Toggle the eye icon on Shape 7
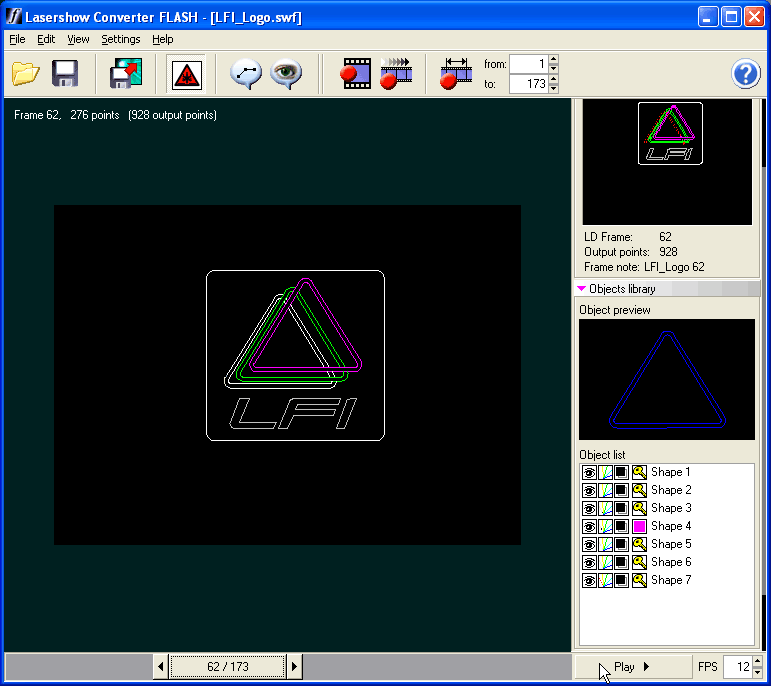771x686 pixels. [589, 580]
